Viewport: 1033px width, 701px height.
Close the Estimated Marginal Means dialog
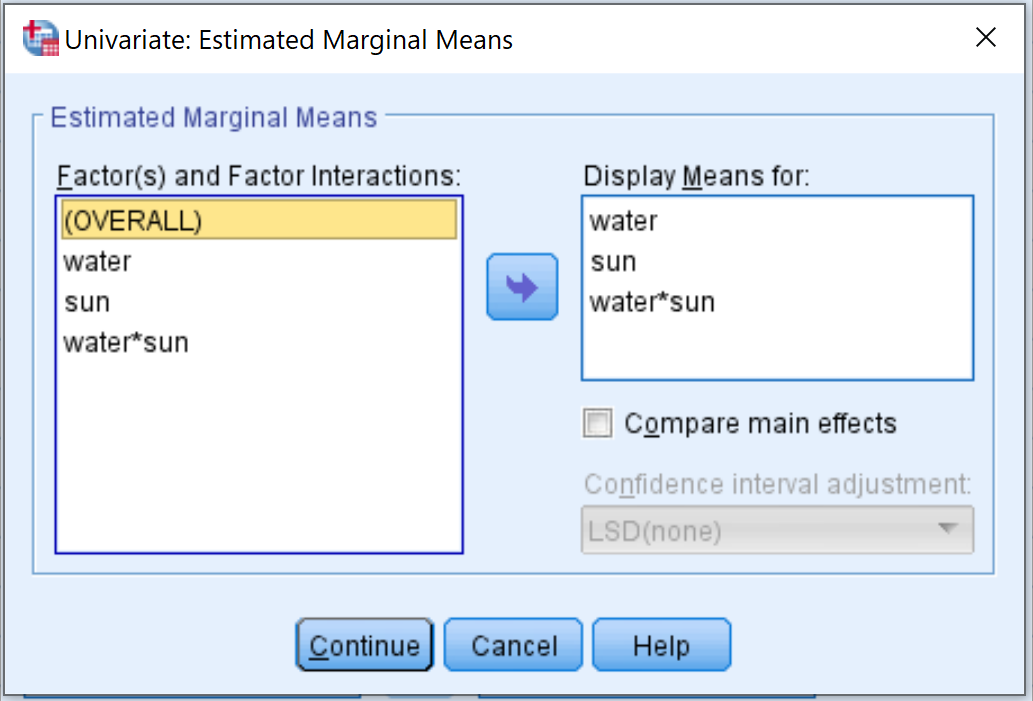[986, 38]
